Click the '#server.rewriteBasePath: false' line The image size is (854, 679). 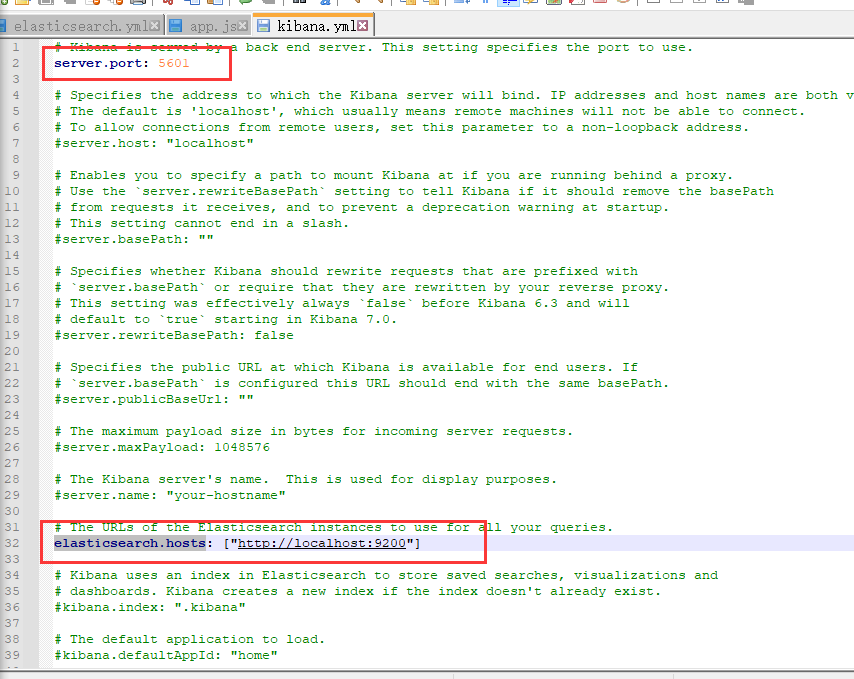[174, 335]
